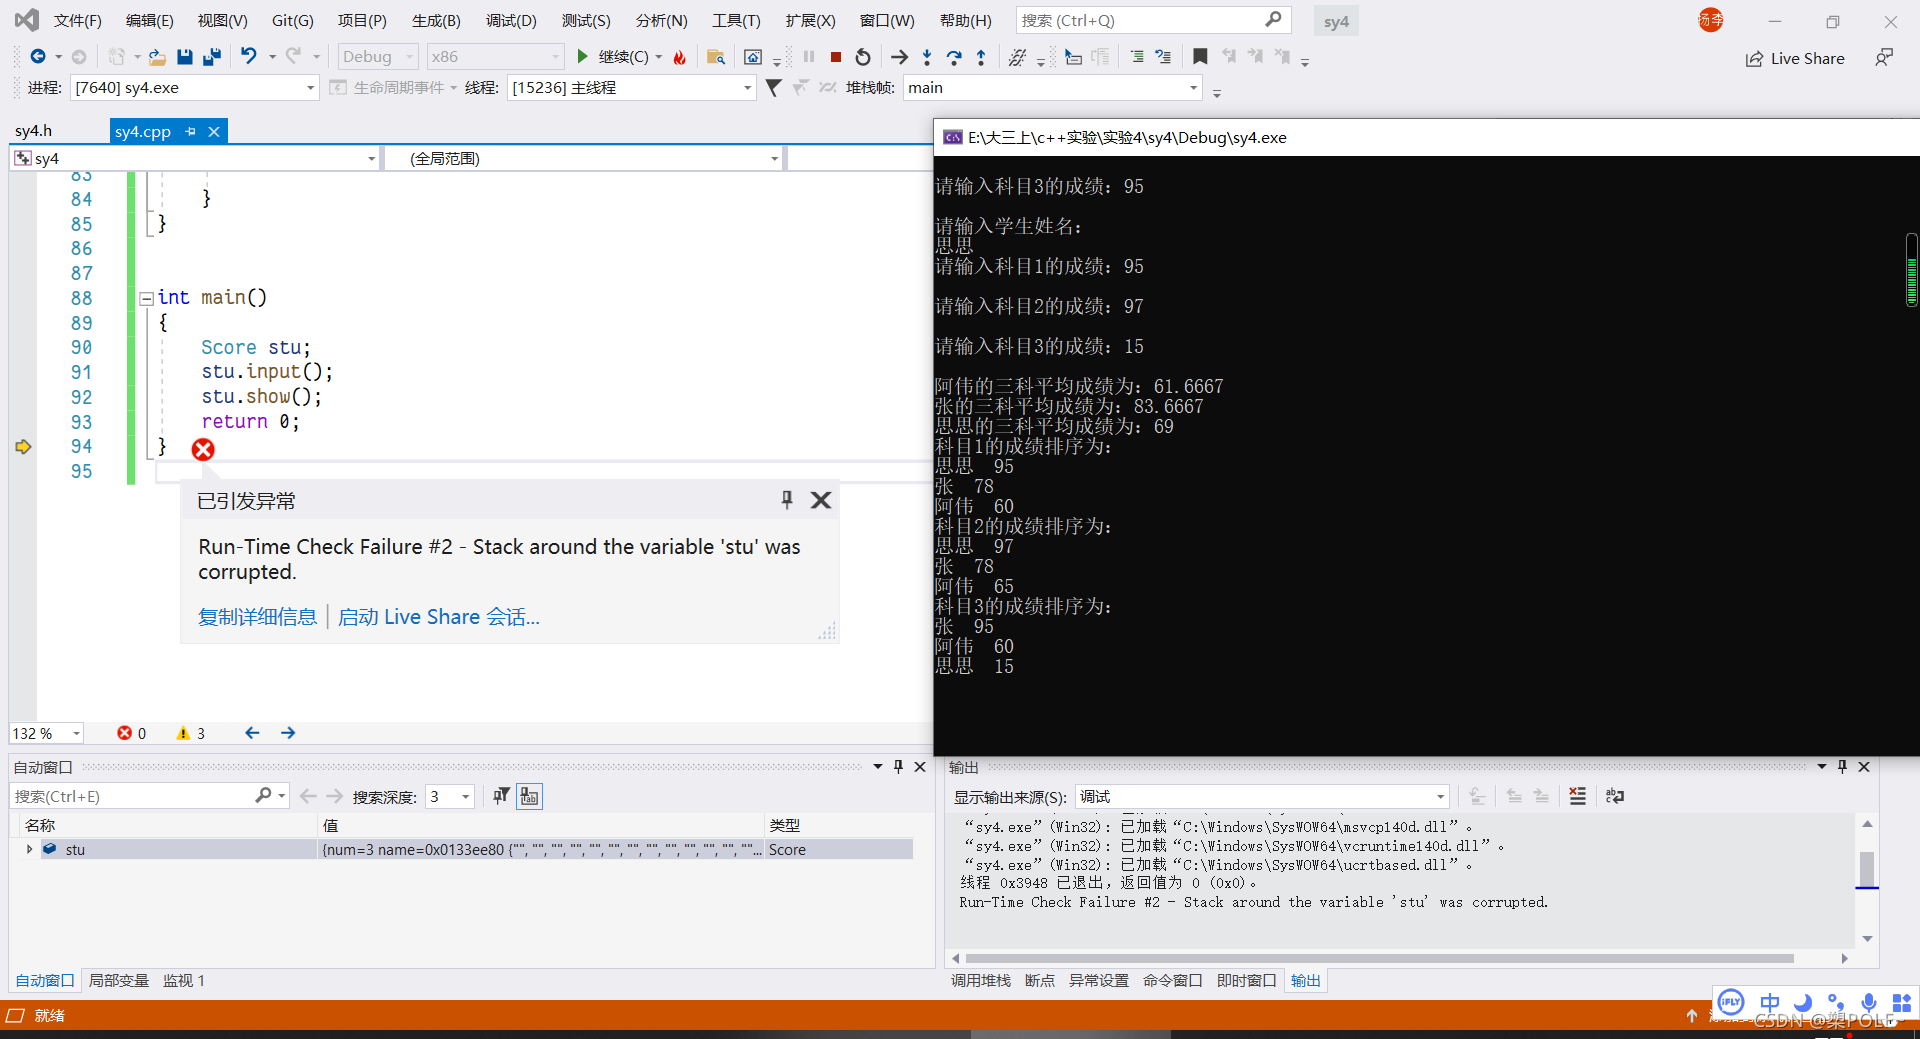This screenshot has height=1039, width=1920.
Task: Pin the sy4.cpp tab
Action: point(190,131)
